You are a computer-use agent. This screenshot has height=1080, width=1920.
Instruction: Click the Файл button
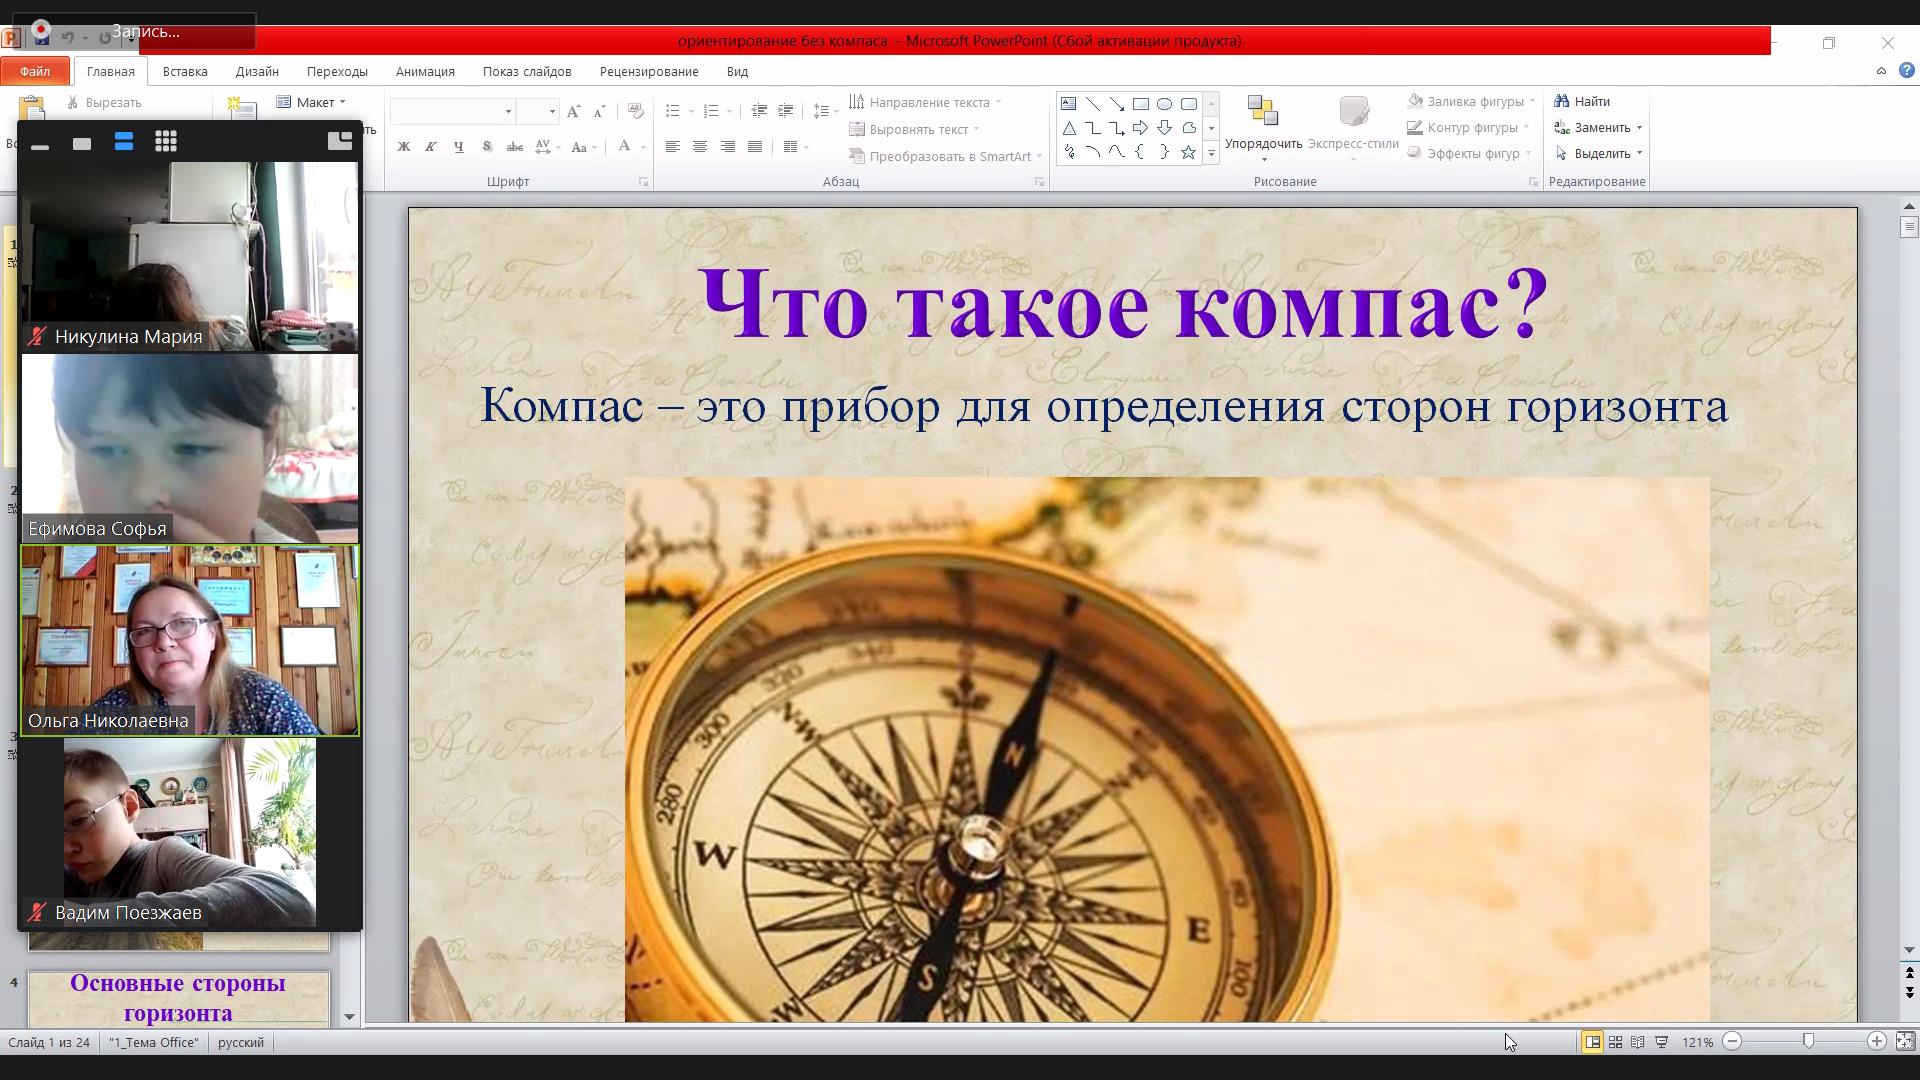35,71
